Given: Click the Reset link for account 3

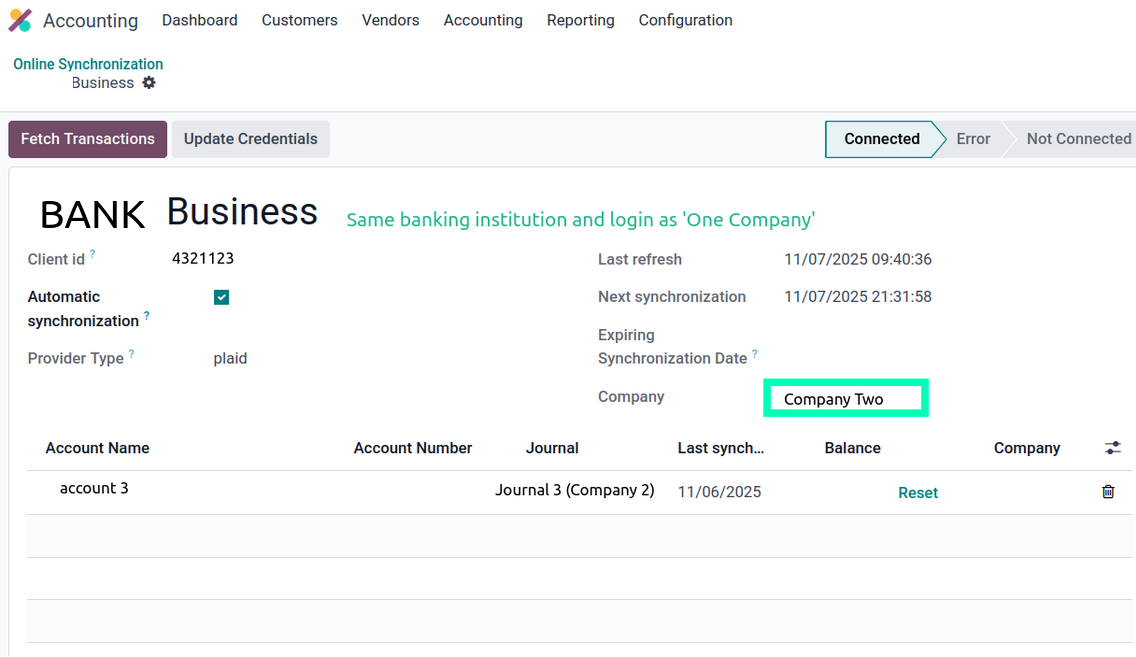Looking at the screenshot, I should tap(917, 492).
